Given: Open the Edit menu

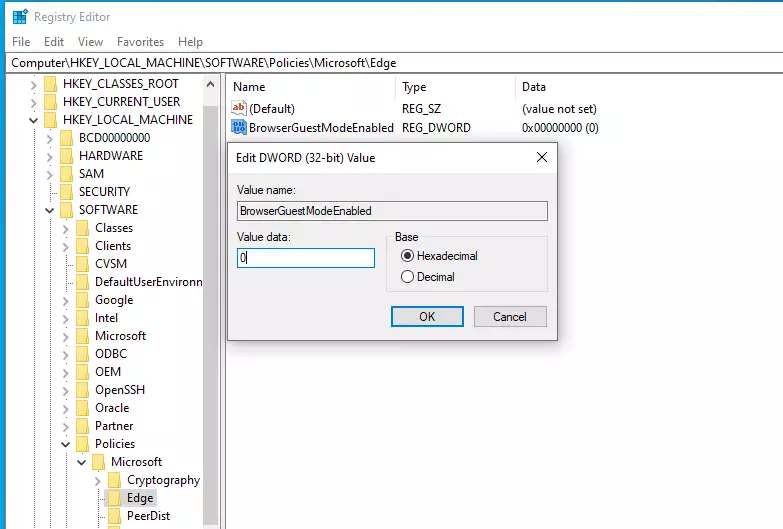Looking at the screenshot, I should (x=54, y=42).
